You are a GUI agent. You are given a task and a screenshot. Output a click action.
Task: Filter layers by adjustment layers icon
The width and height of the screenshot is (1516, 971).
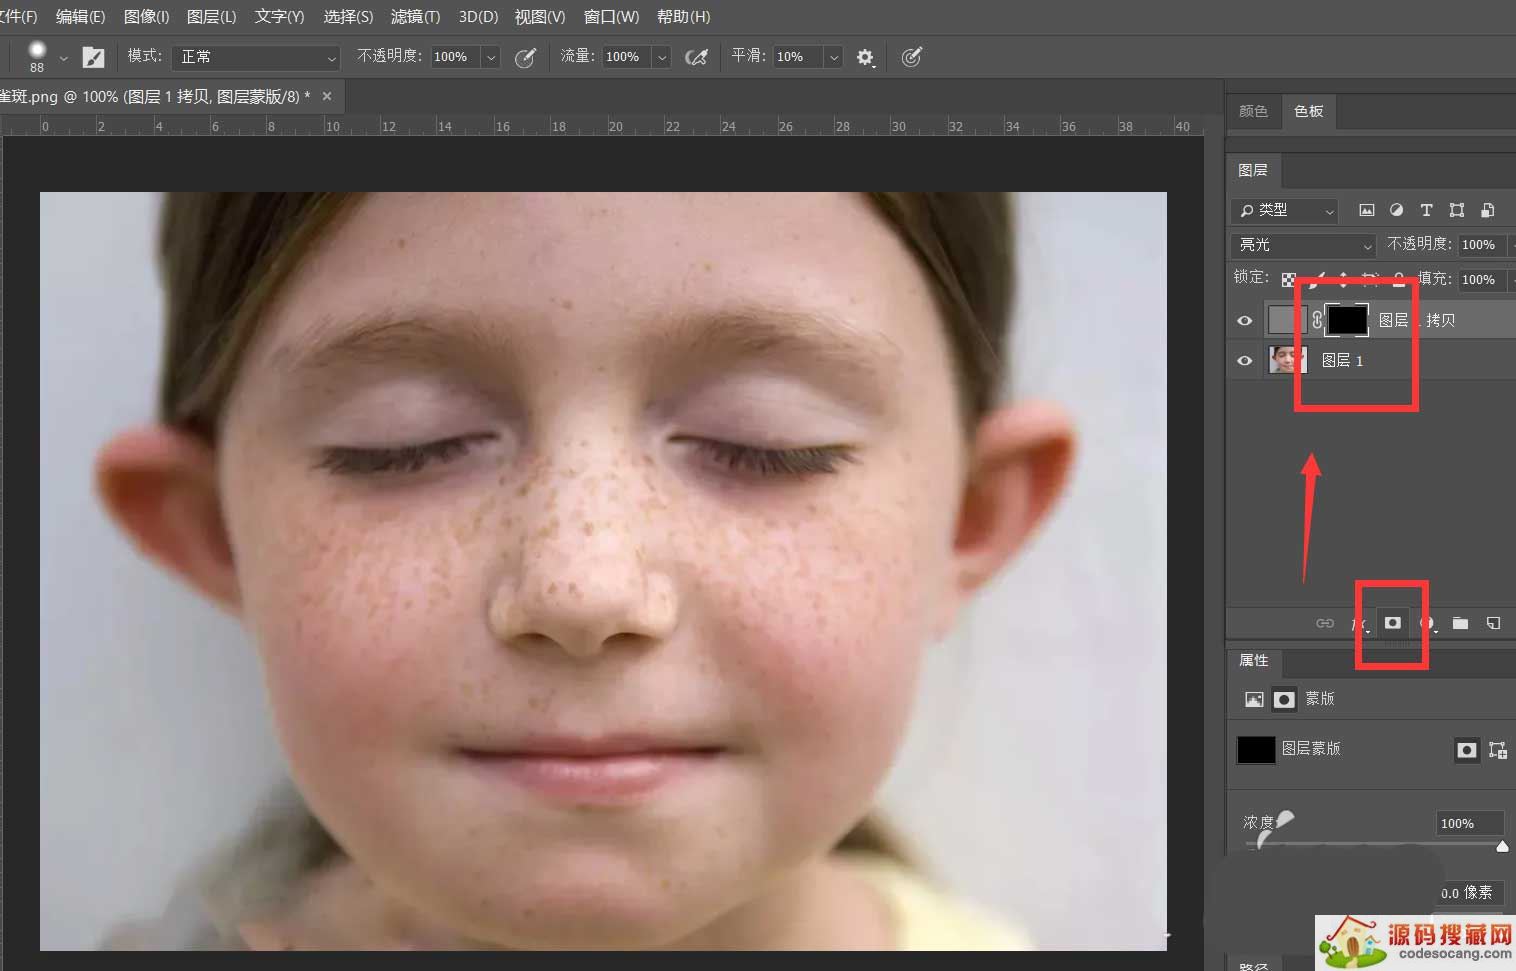[1396, 210]
